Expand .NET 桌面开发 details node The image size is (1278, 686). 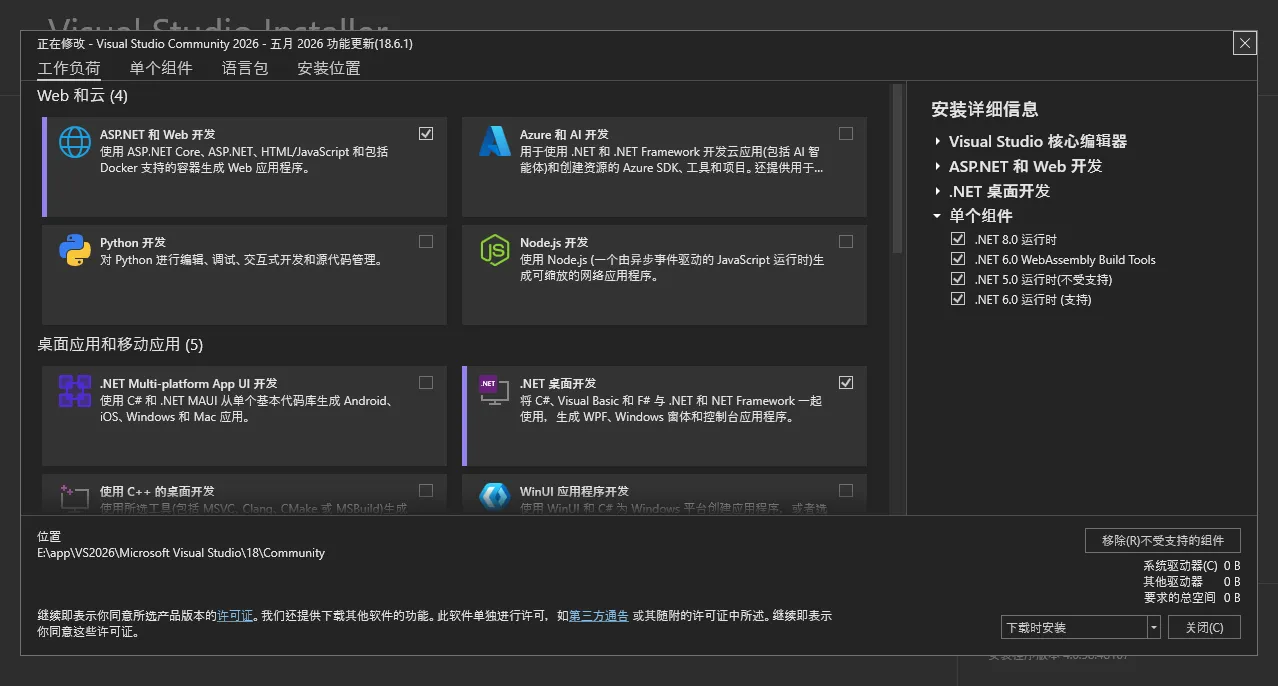click(938, 191)
